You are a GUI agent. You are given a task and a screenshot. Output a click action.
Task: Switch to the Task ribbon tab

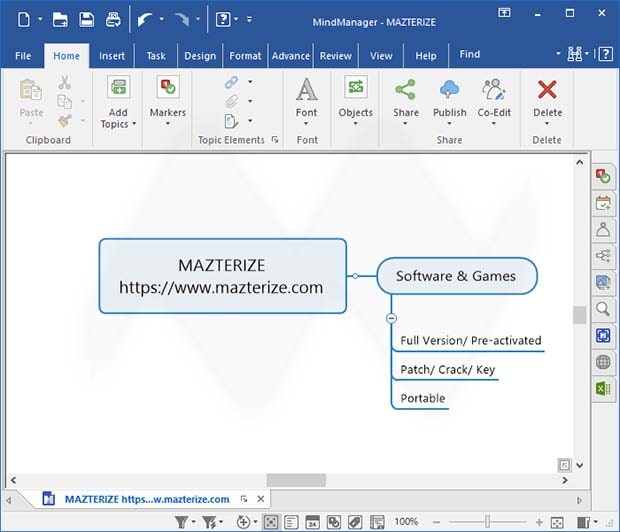pos(156,56)
